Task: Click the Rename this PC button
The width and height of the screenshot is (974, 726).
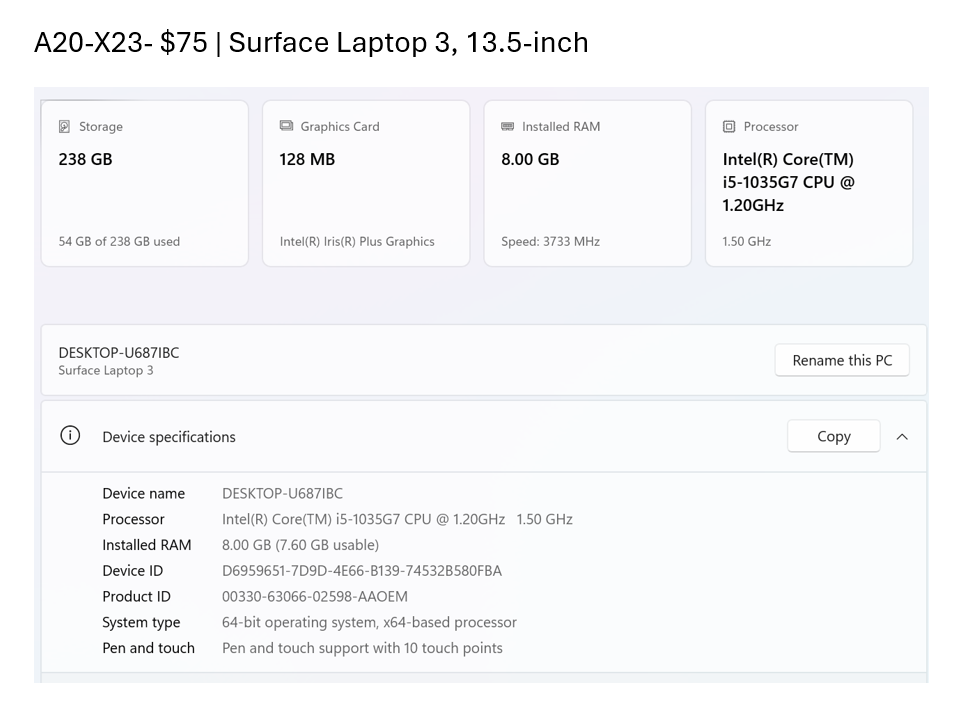Action: pos(841,359)
